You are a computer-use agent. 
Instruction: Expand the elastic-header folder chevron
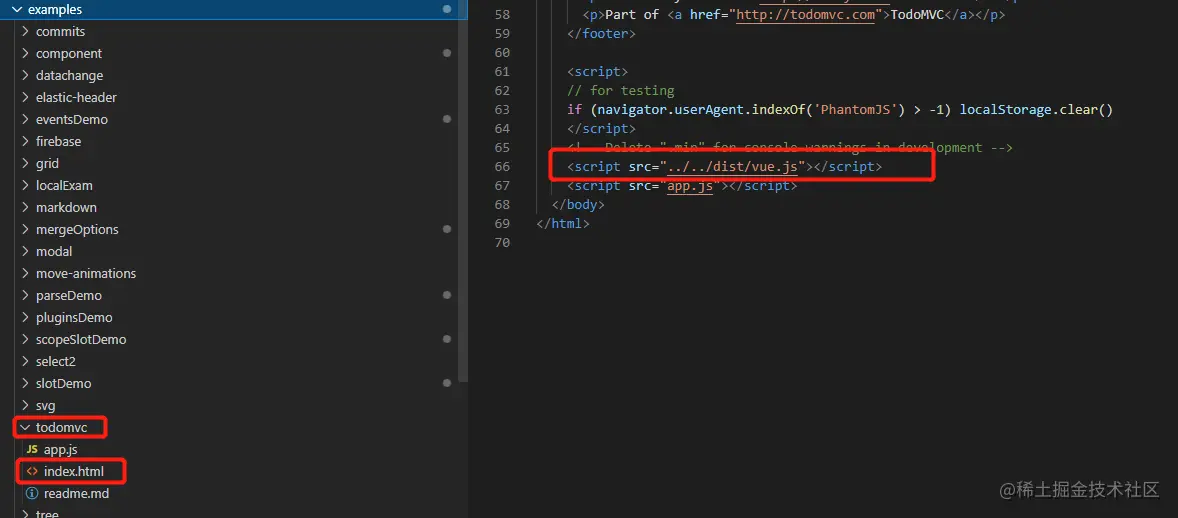click(26, 98)
